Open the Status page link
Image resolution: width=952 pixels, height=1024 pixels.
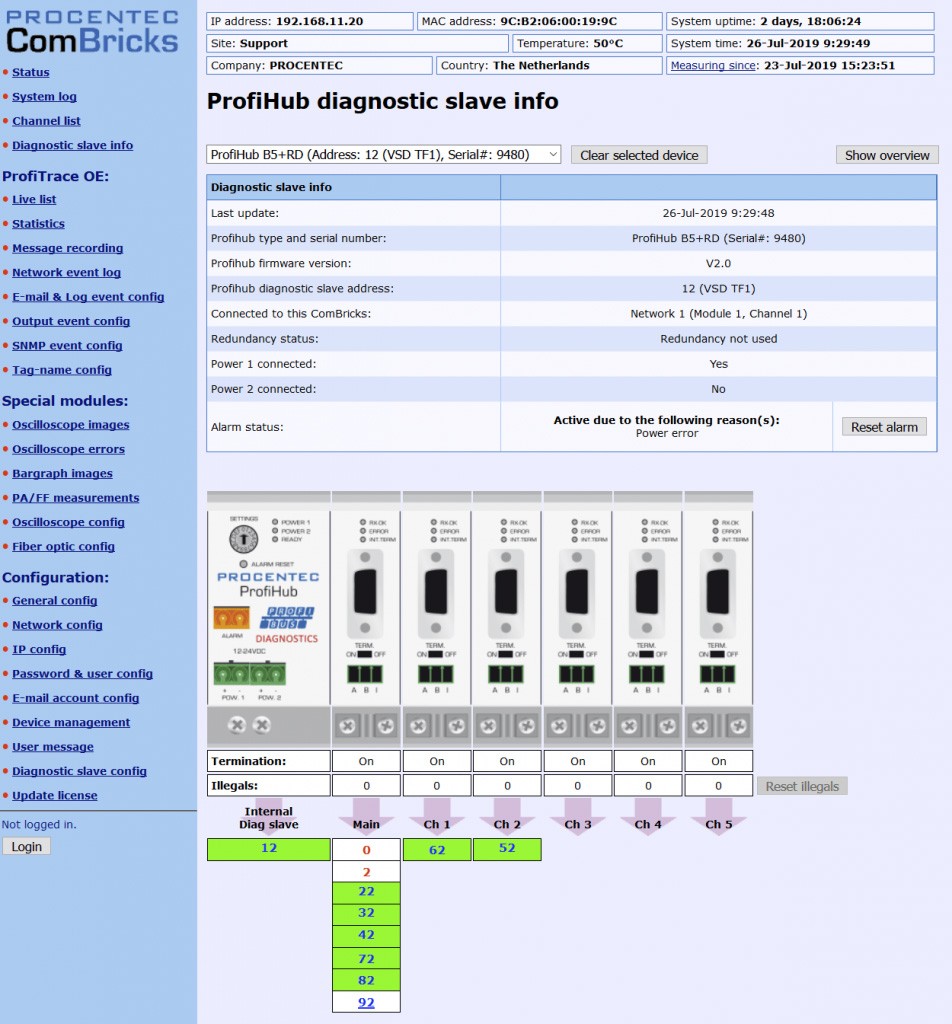(x=31, y=72)
